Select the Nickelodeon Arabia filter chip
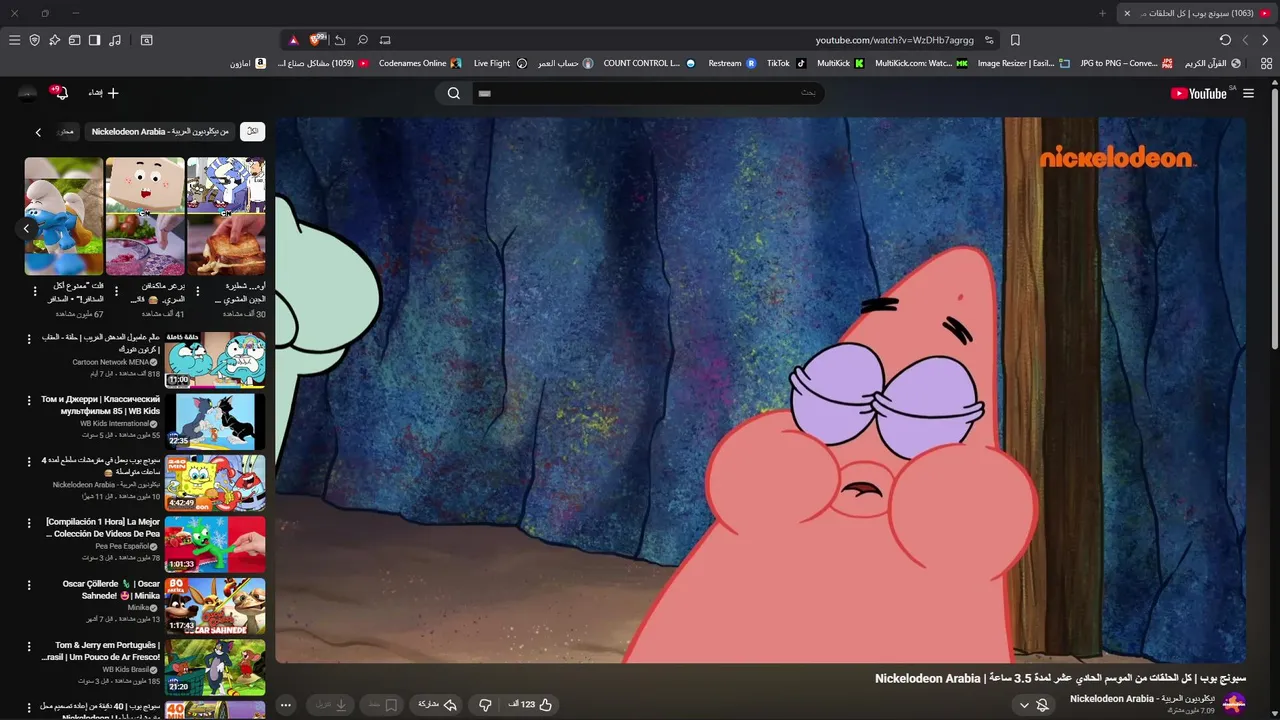The image size is (1280, 720). coord(160,131)
